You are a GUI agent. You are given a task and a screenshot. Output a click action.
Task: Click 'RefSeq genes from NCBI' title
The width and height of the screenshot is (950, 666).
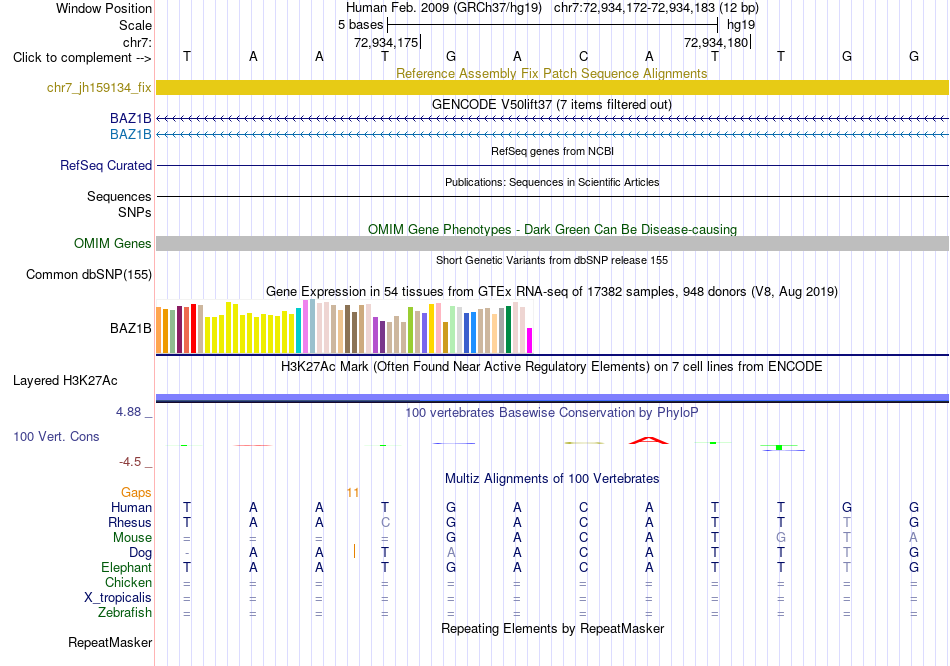(552, 151)
